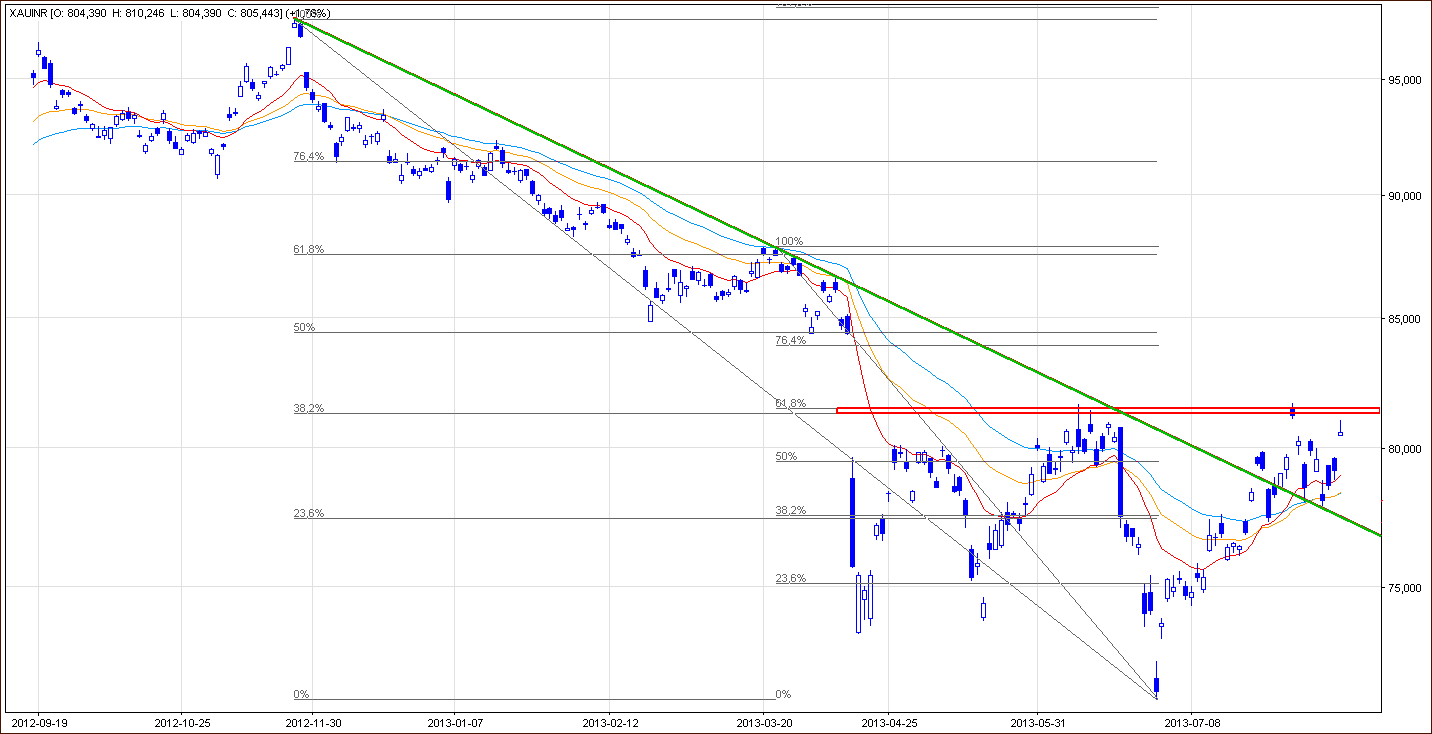Select the 100% Fibonacci level label

point(789,241)
